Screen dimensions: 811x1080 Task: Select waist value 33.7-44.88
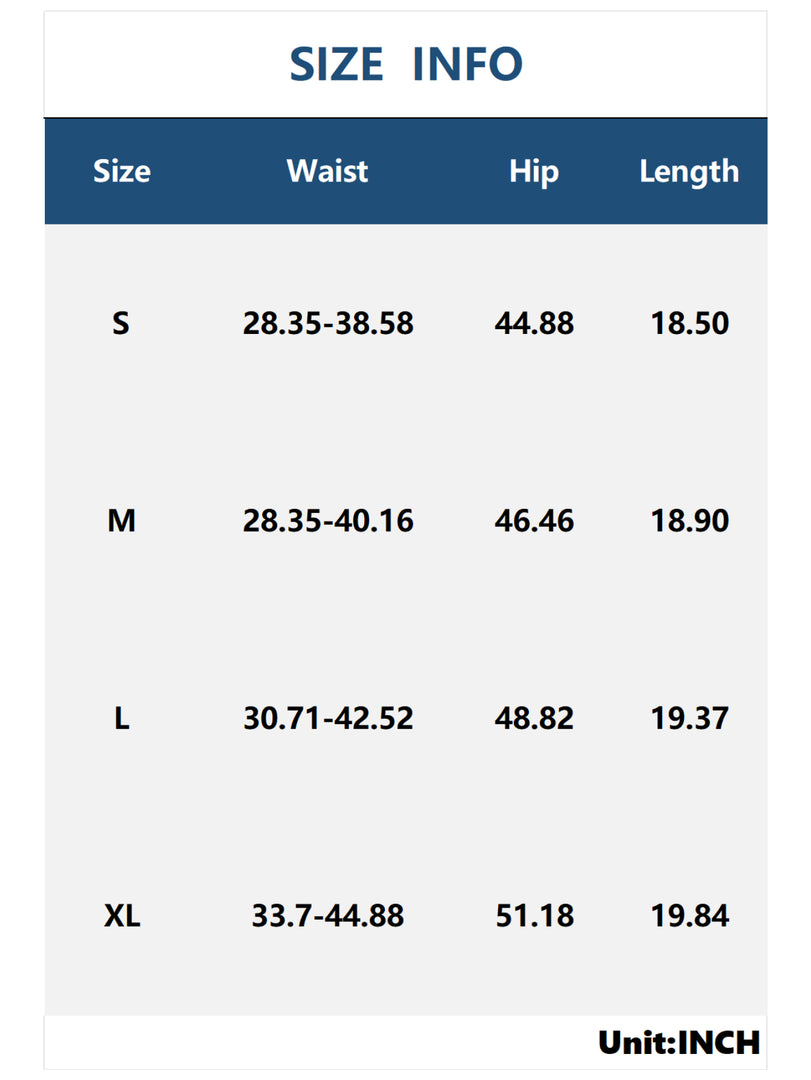[x=328, y=916]
